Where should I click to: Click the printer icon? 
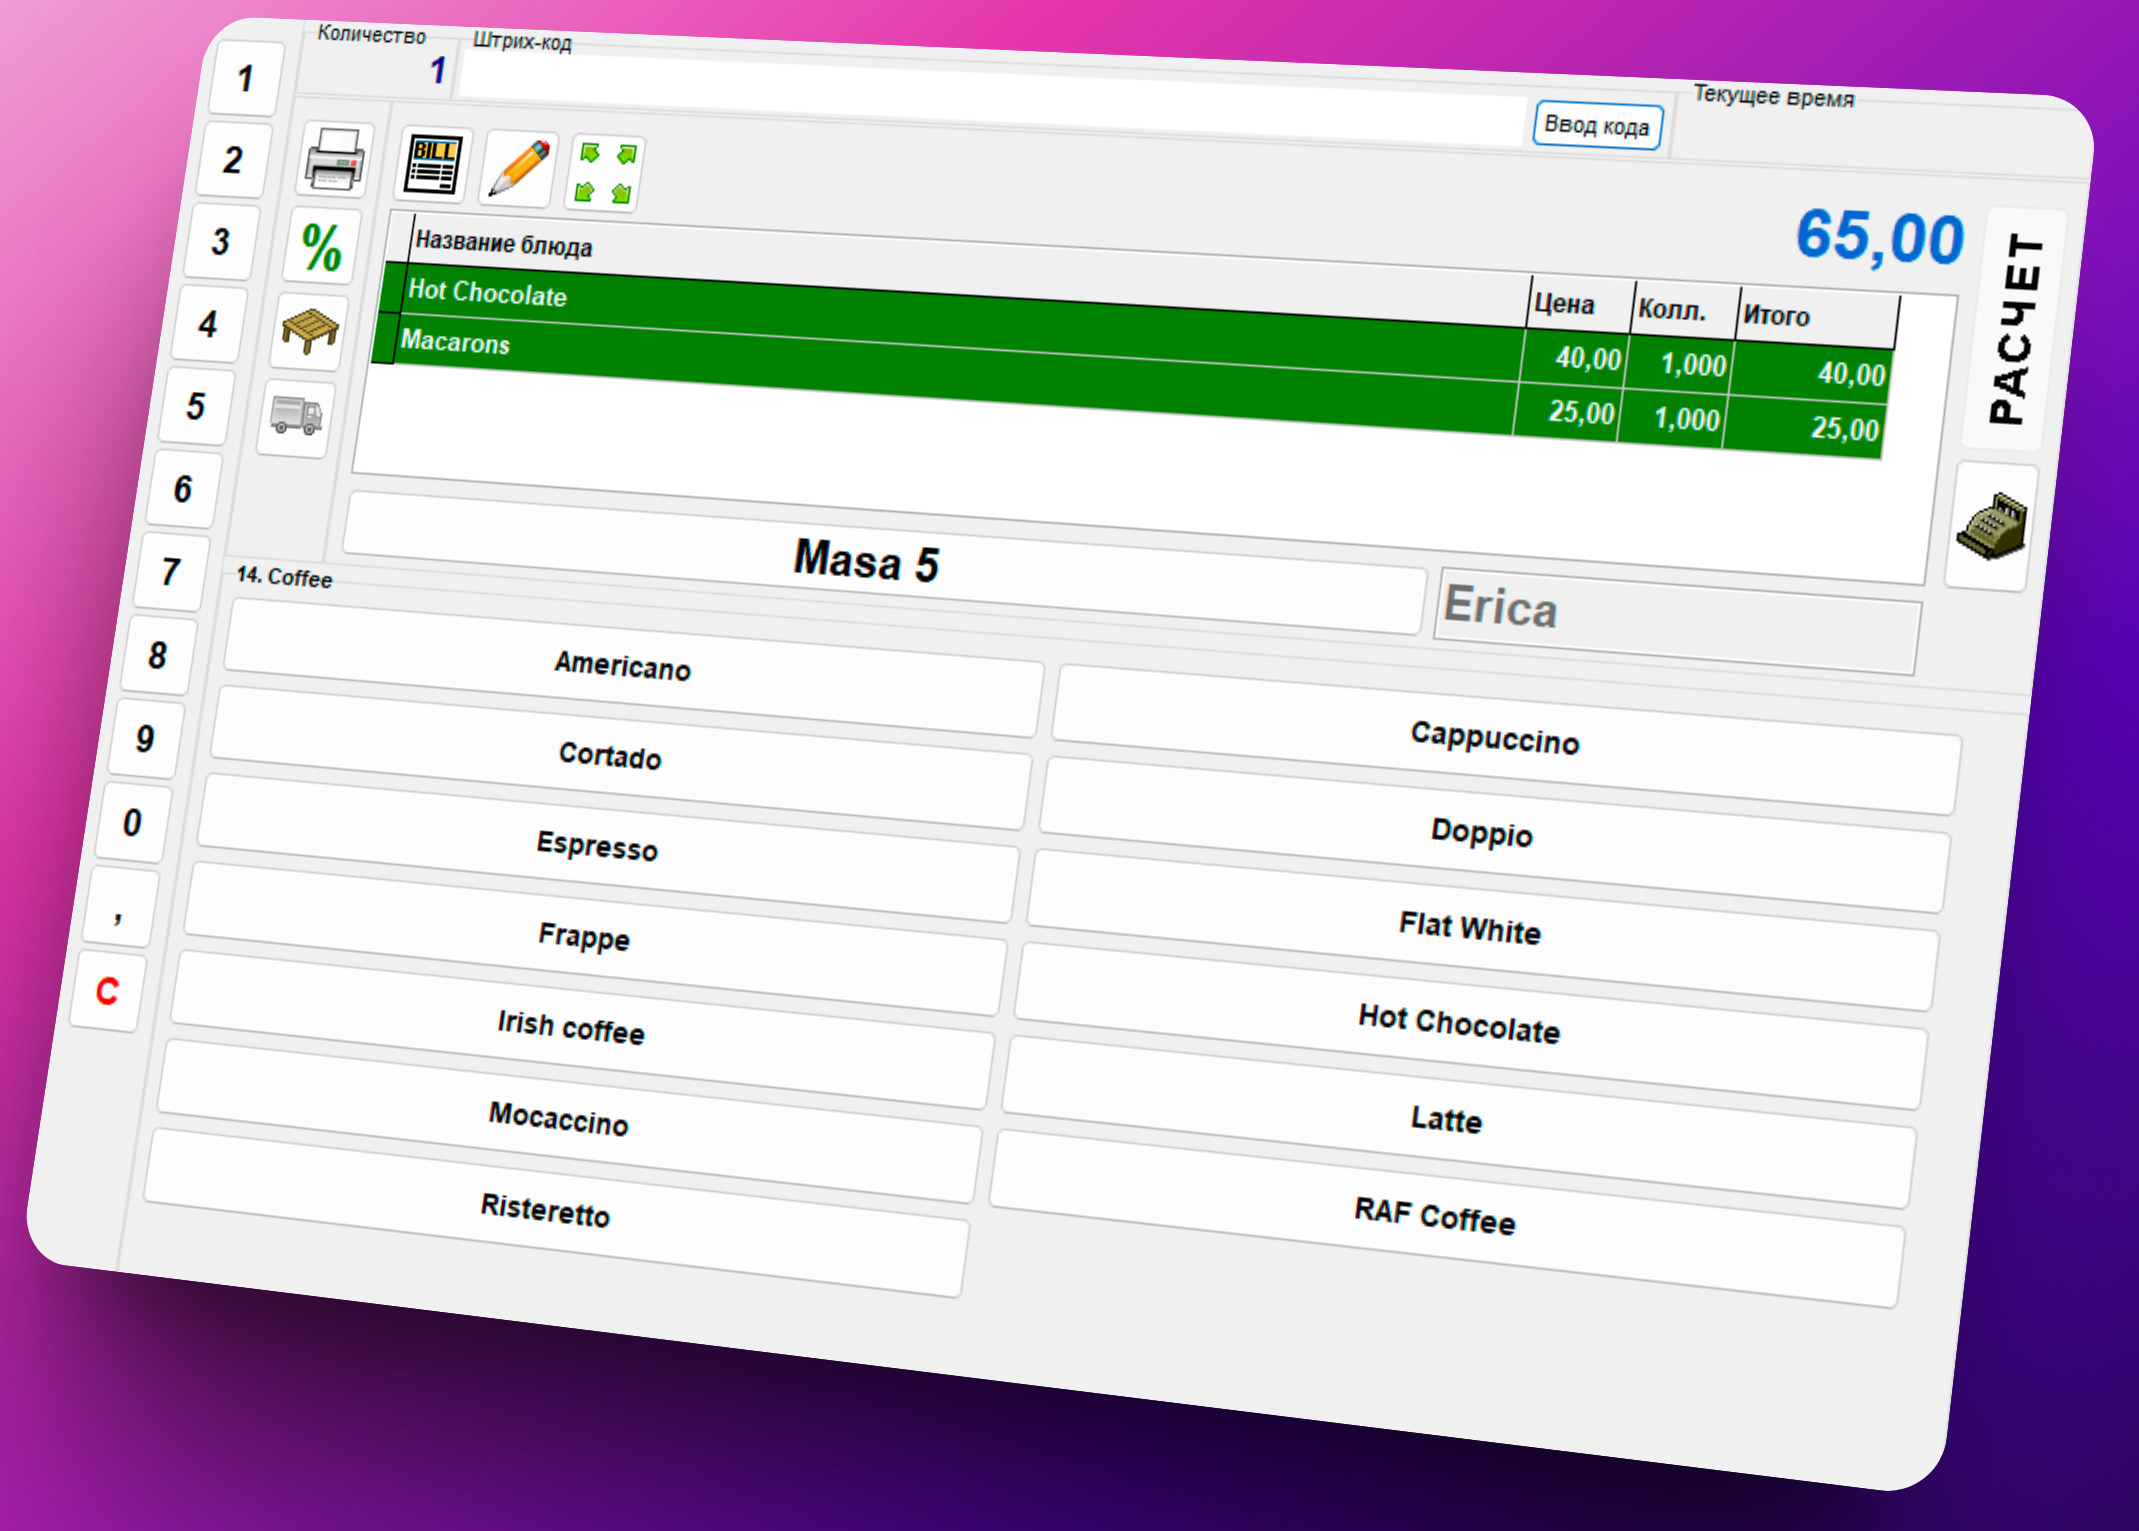click(x=335, y=161)
